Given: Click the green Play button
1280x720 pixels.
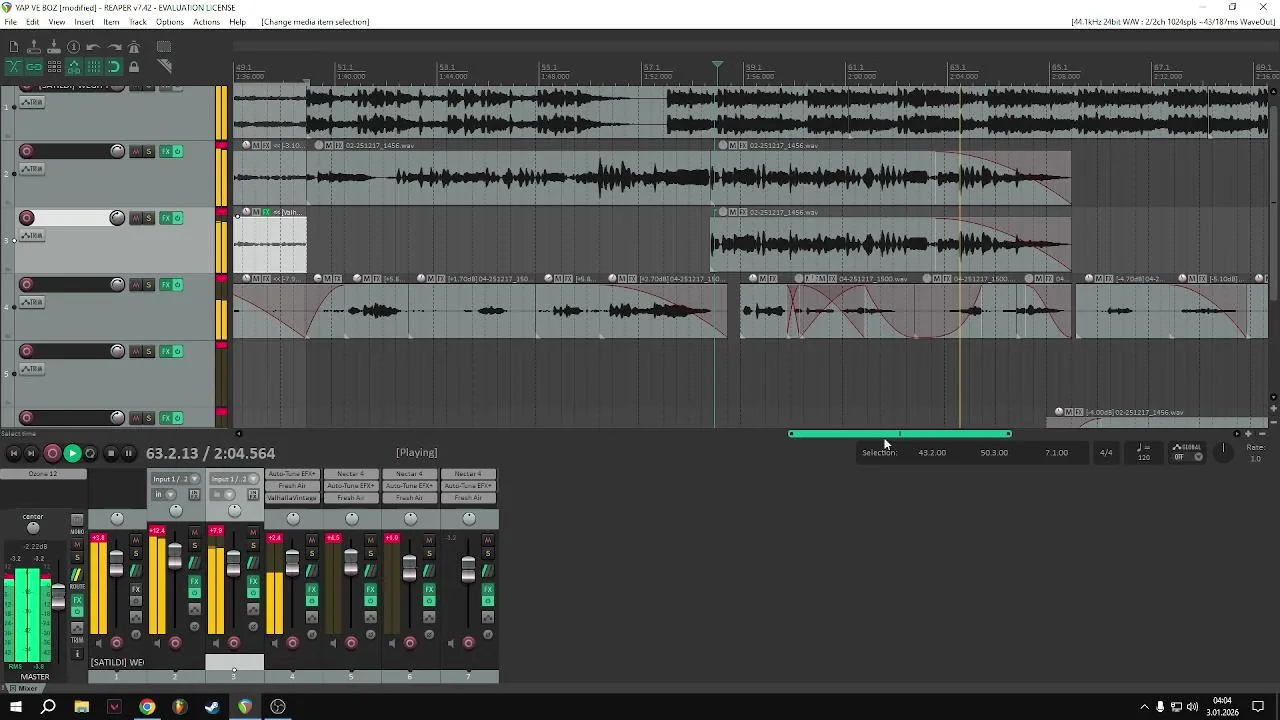Looking at the screenshot, I should tap(72, 453).
